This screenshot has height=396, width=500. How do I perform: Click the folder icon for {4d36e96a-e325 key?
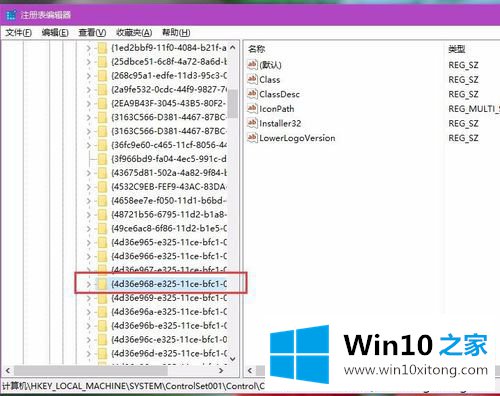click(x=102, y=312)
